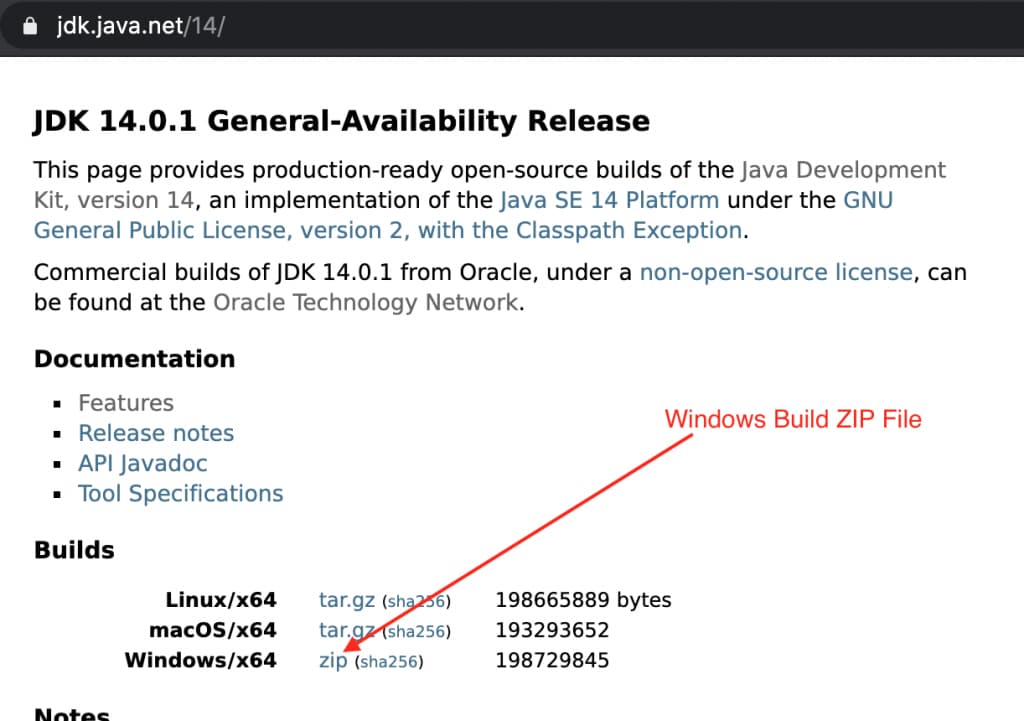Click the JDK 14.0.1 General-Availability Release heading
The height and width of the screenshot is (721, 1024).
click(x=342, y=121)
